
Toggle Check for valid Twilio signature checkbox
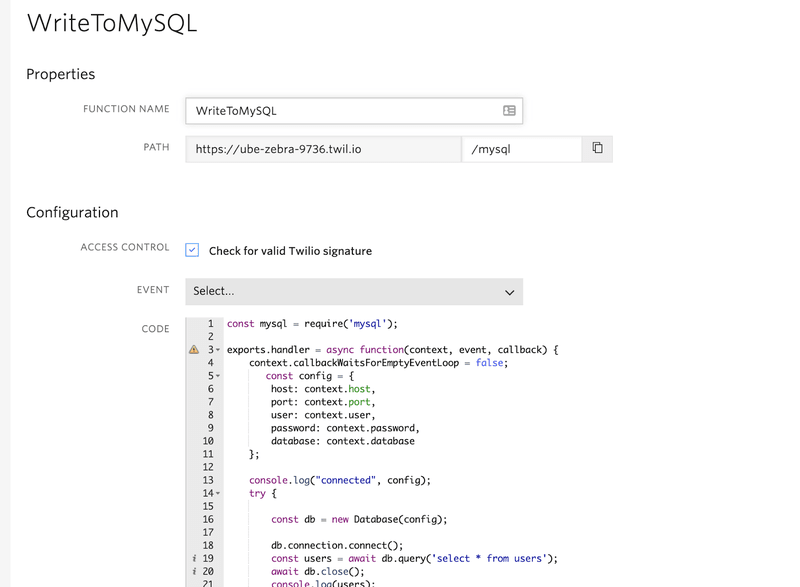tap(192, 250)
